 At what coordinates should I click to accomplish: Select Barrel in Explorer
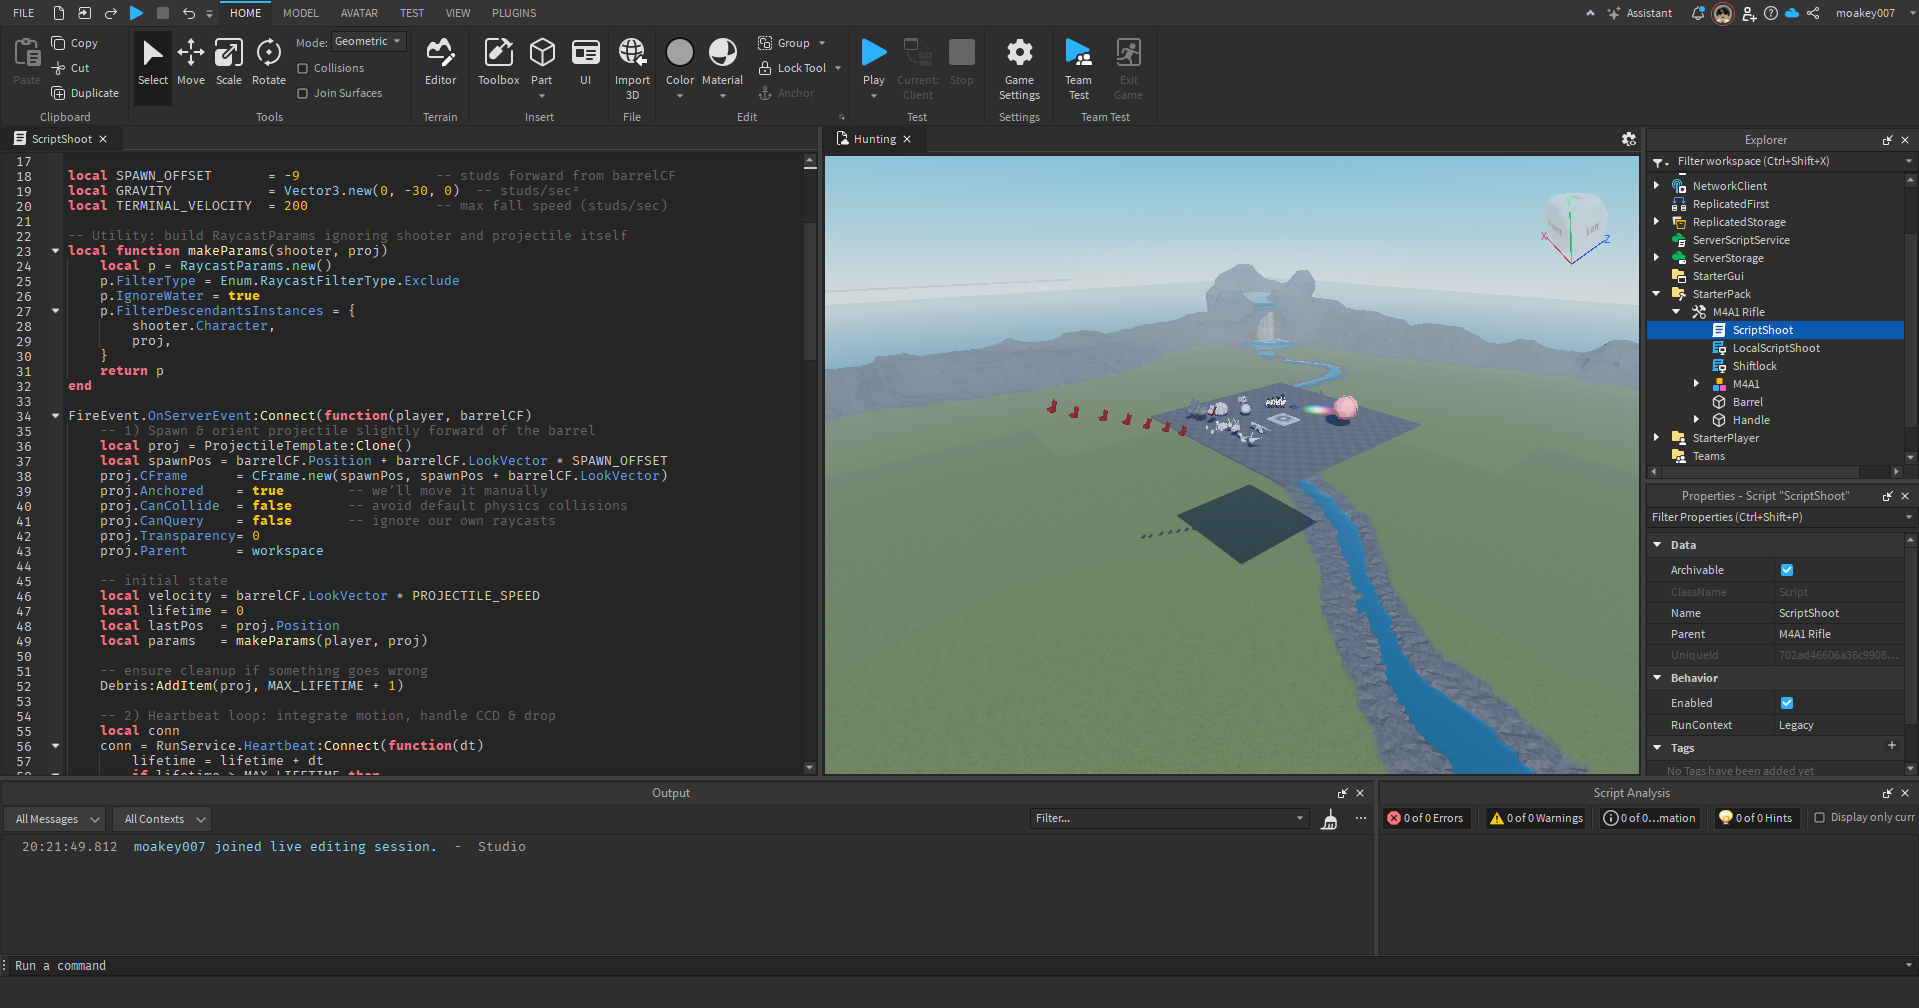pos(1747,402)
